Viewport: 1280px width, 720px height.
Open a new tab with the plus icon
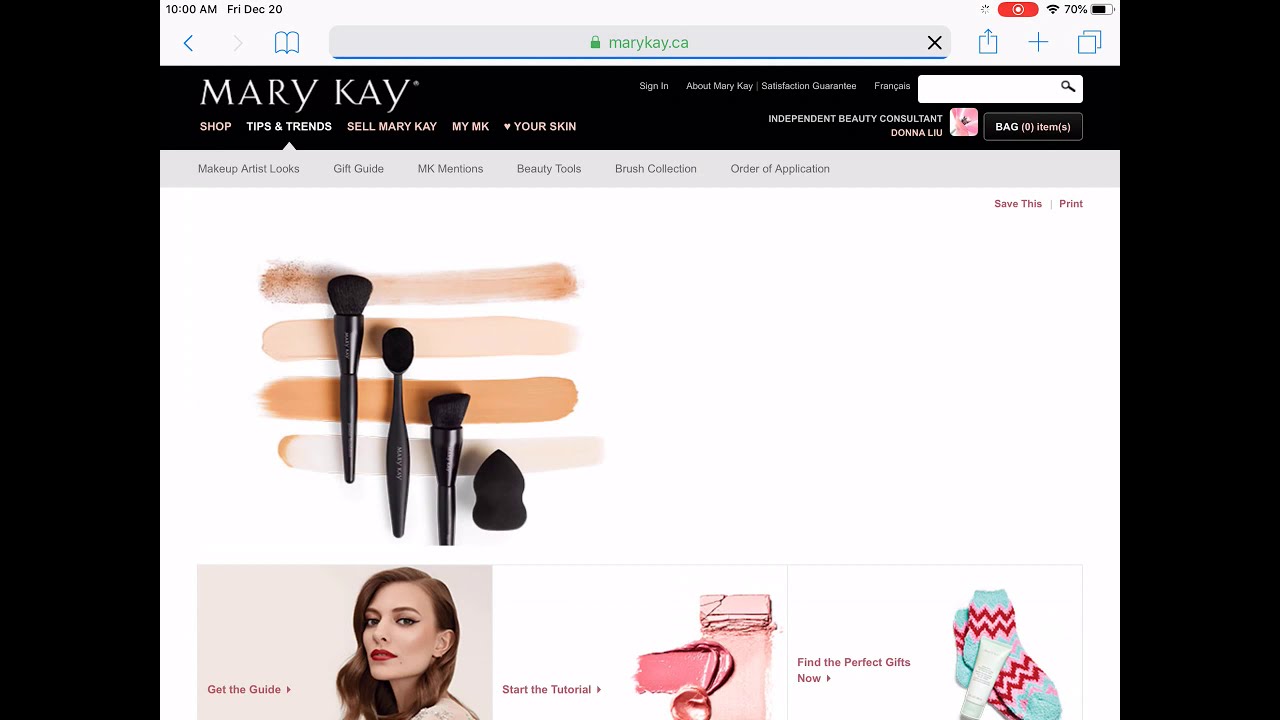[1038, 42]
